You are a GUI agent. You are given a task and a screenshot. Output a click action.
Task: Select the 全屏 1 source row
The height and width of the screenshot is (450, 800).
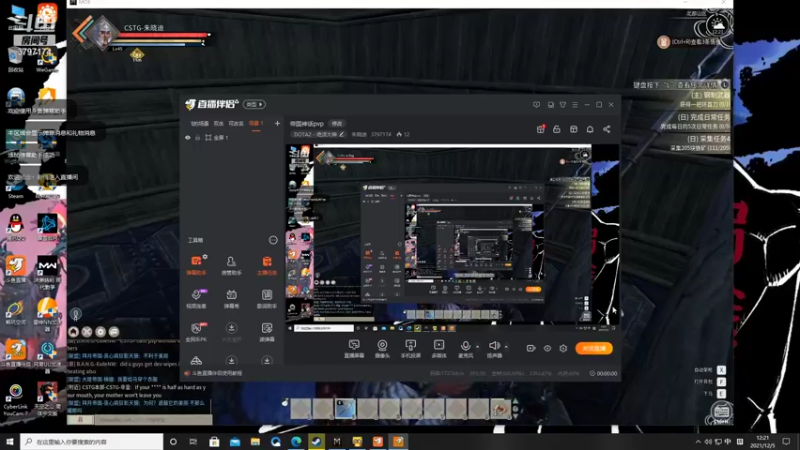coord(232,138)
